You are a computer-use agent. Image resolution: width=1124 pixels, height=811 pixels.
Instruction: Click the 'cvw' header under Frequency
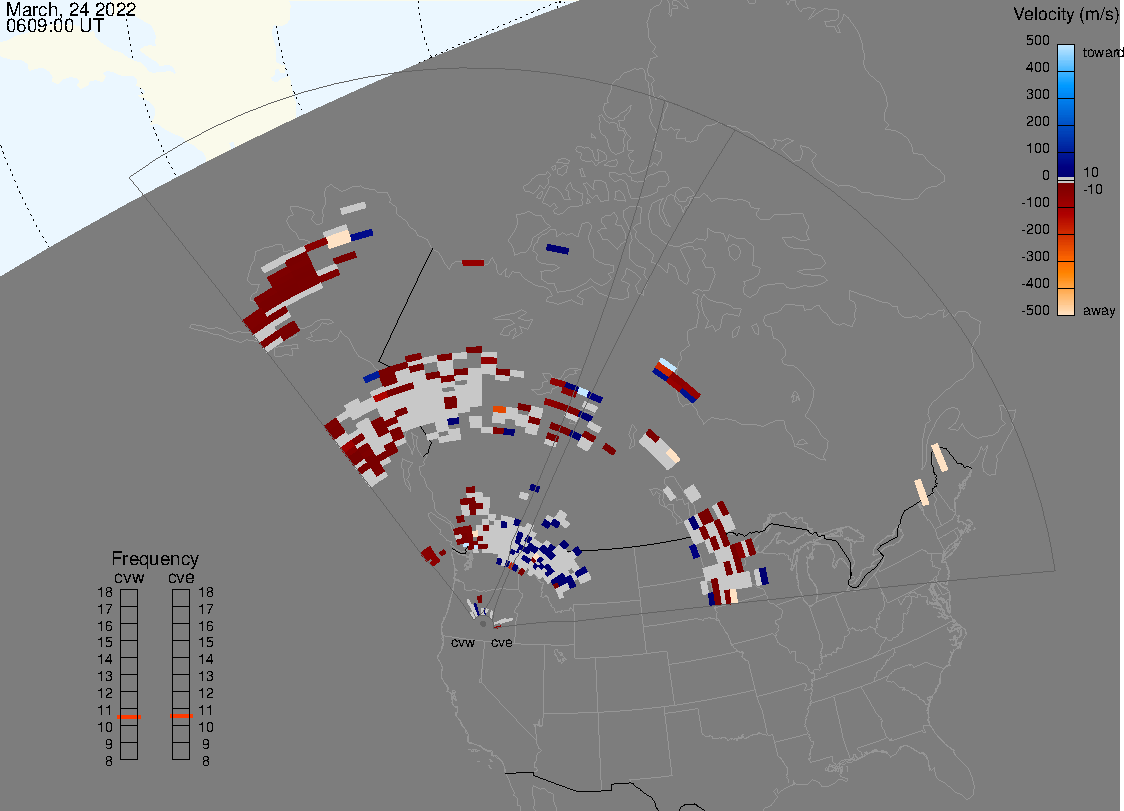(x=128, y=576)
